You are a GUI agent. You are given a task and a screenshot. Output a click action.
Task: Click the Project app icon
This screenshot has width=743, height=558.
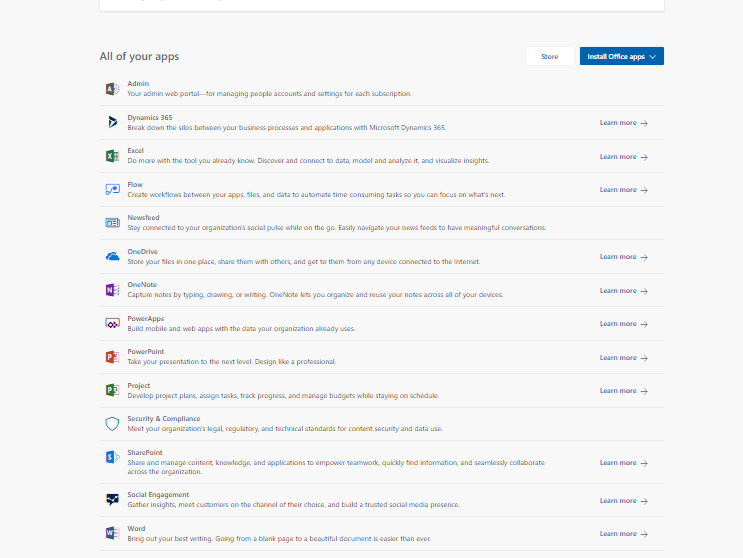[112, 390]
